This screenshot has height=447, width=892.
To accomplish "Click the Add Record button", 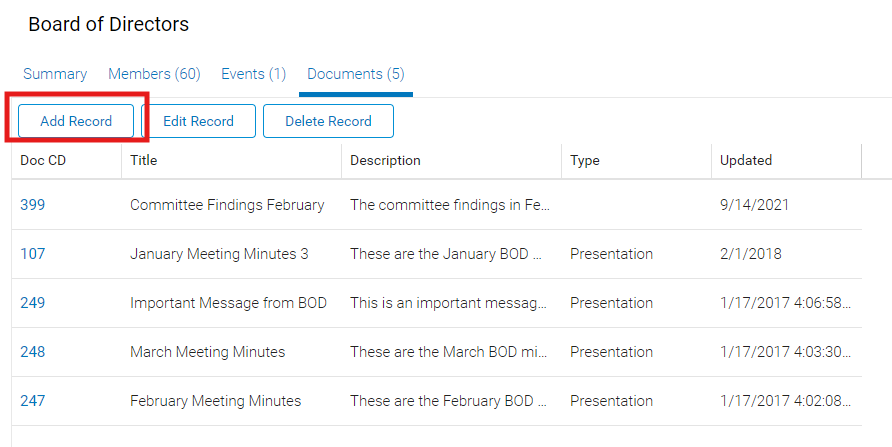I will click(x=76, y=121).
